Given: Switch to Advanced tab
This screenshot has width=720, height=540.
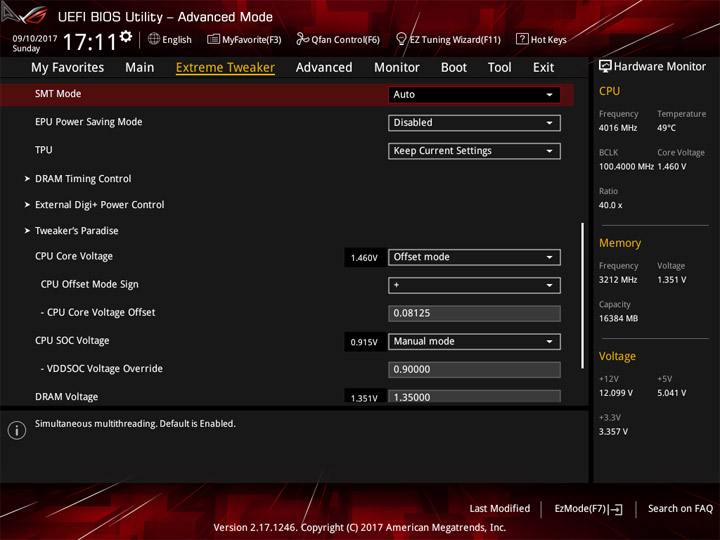Looking at the screenshot, I should click(x=324, y=68).
